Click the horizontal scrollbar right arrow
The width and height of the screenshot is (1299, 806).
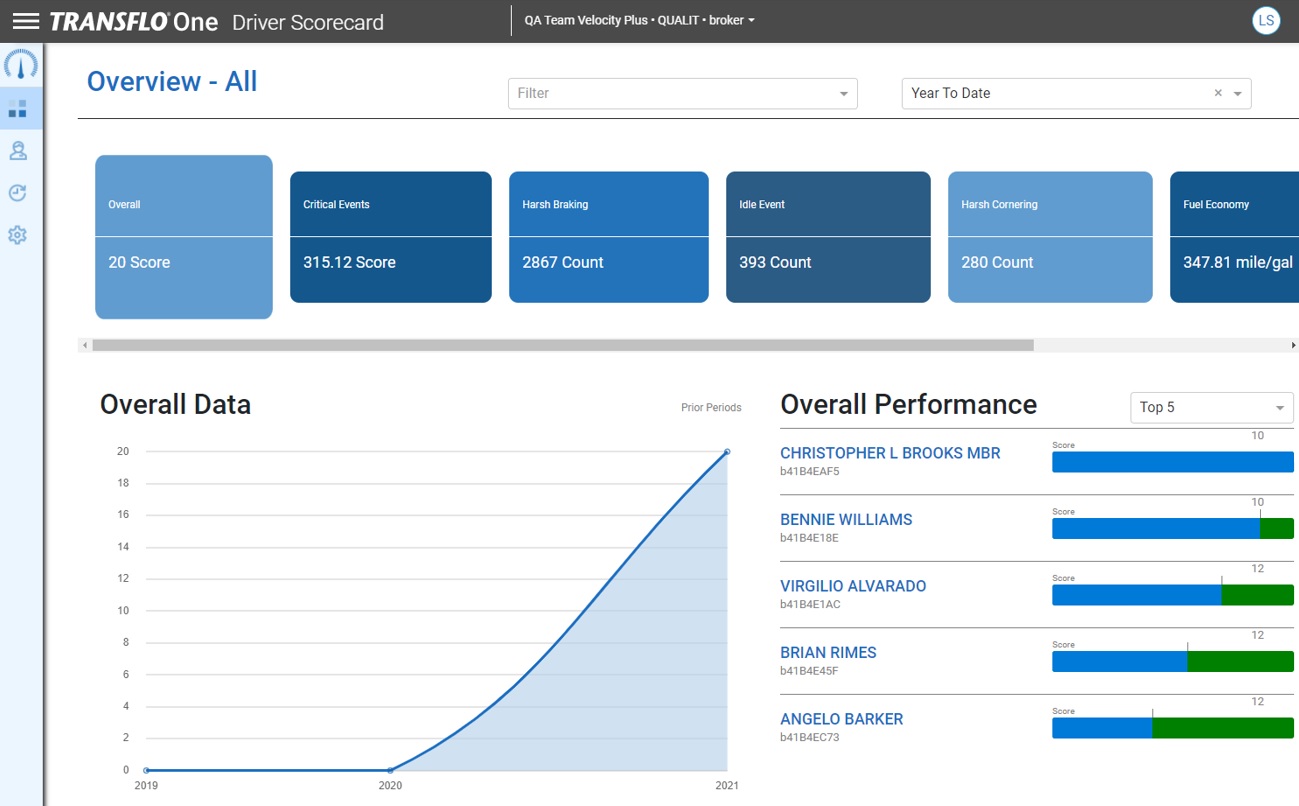tap(1293, 345)
